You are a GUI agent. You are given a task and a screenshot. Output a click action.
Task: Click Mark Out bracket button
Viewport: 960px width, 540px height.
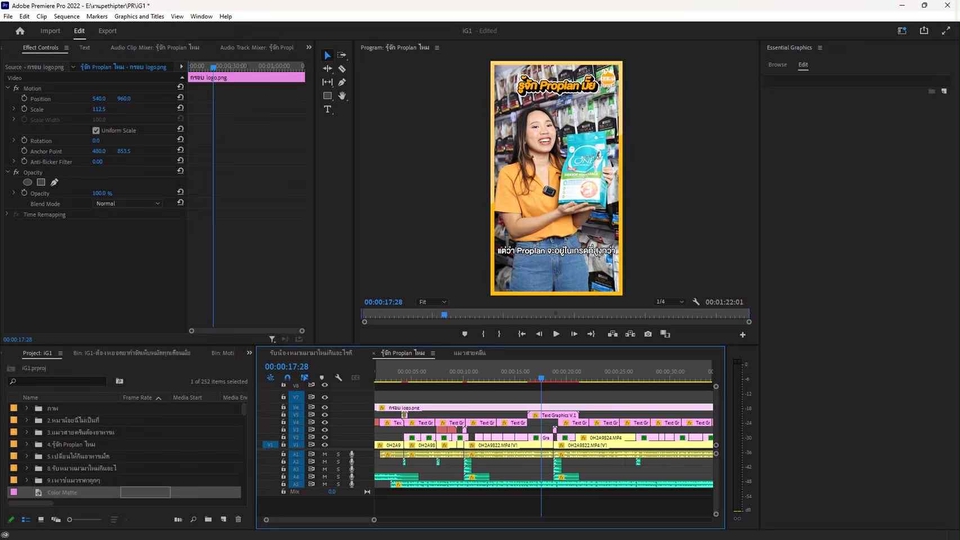tap(499, 334)
